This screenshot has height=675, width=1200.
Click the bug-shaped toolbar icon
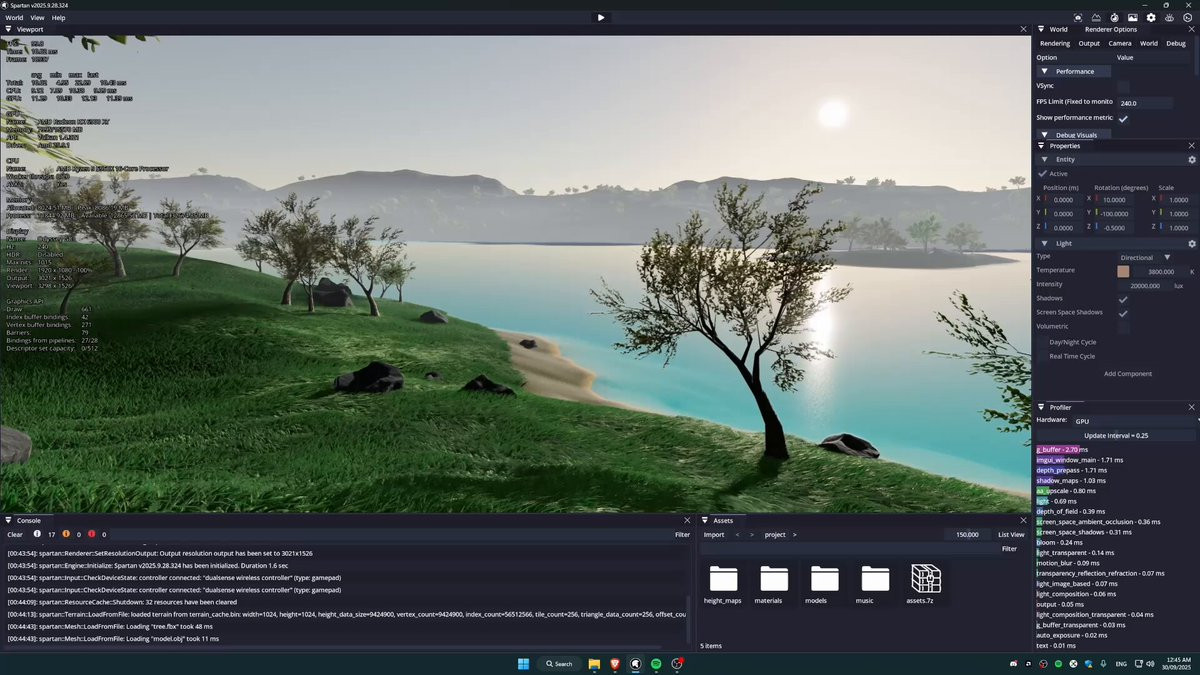[1169, 17]
